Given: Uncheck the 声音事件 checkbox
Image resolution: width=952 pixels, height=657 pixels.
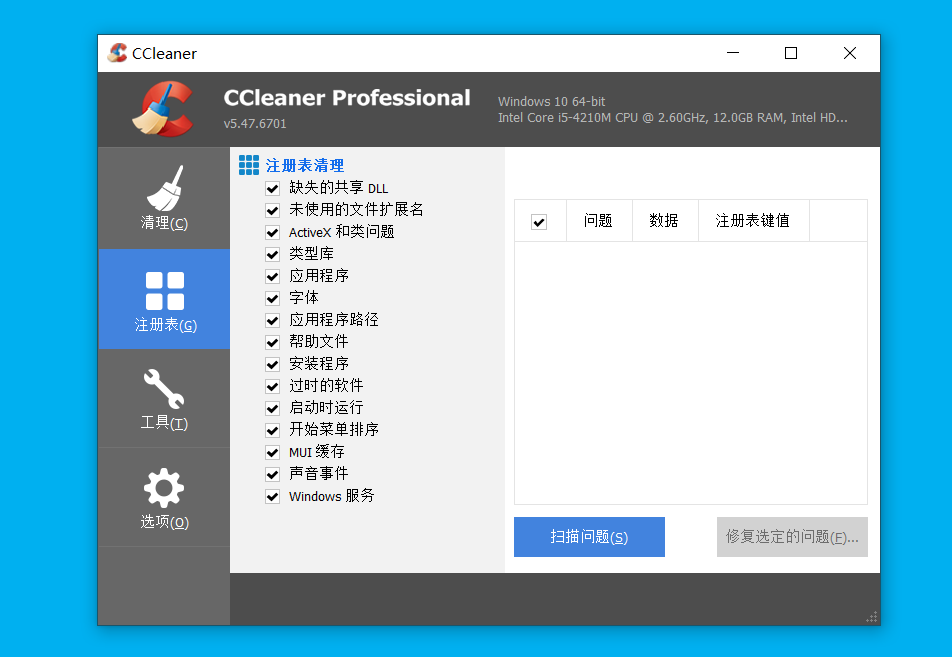Looking at the screenshot, I should click(x=273, y=474).
